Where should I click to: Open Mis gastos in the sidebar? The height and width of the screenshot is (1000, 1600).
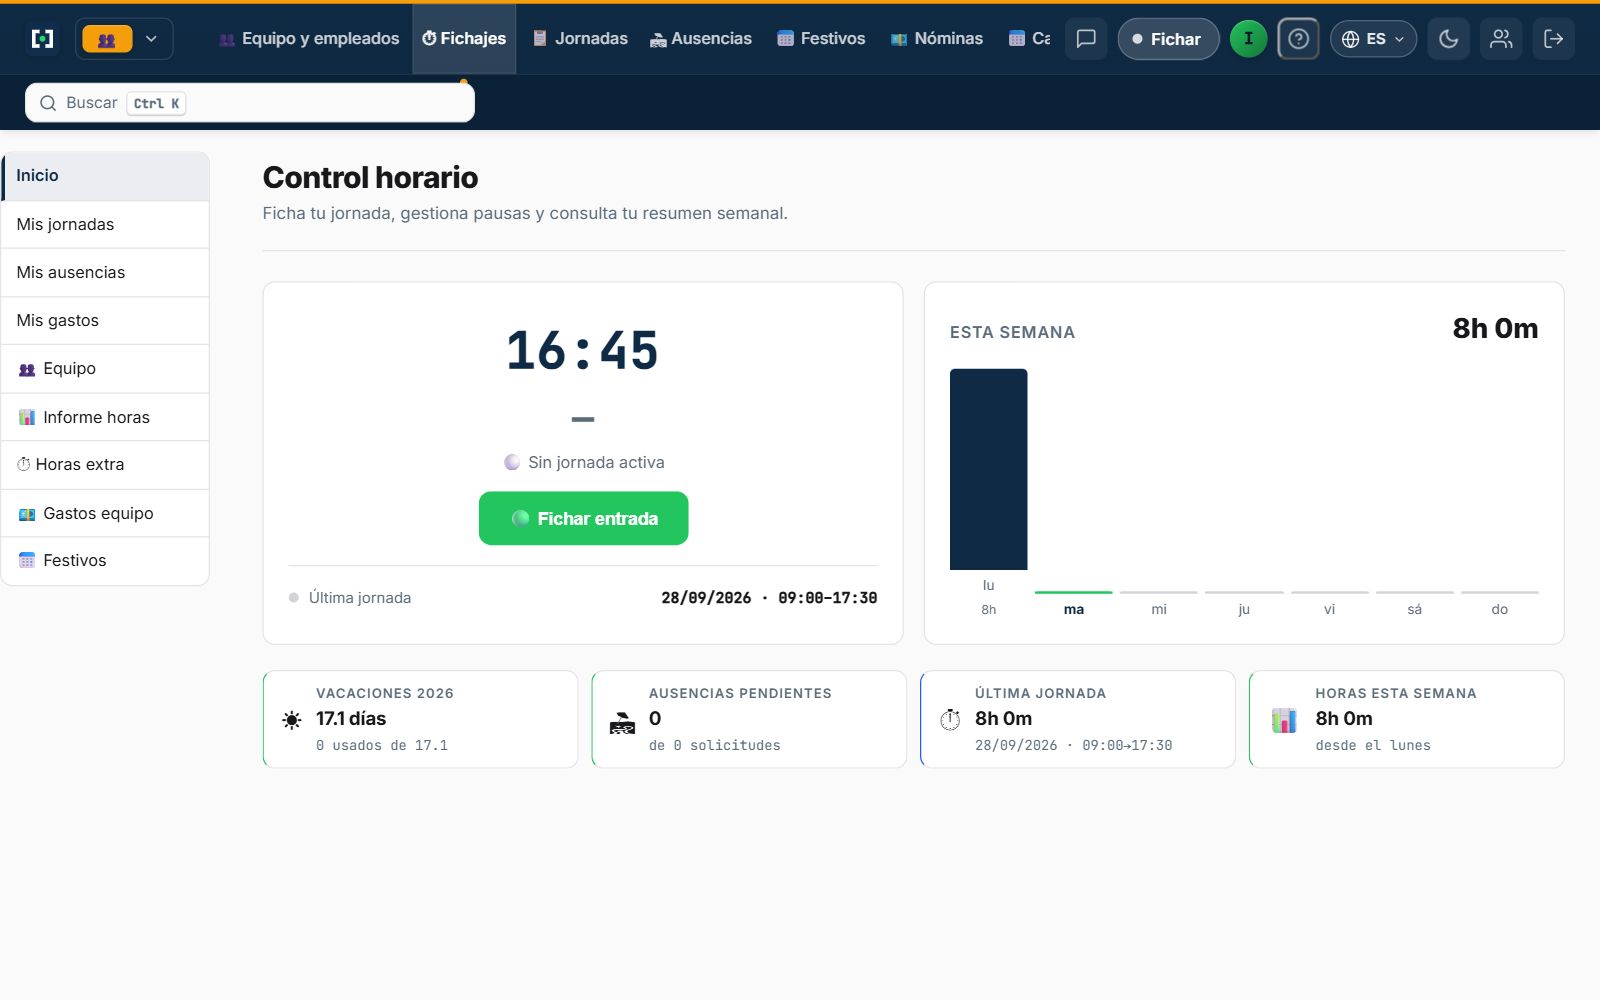pos(105,321)
